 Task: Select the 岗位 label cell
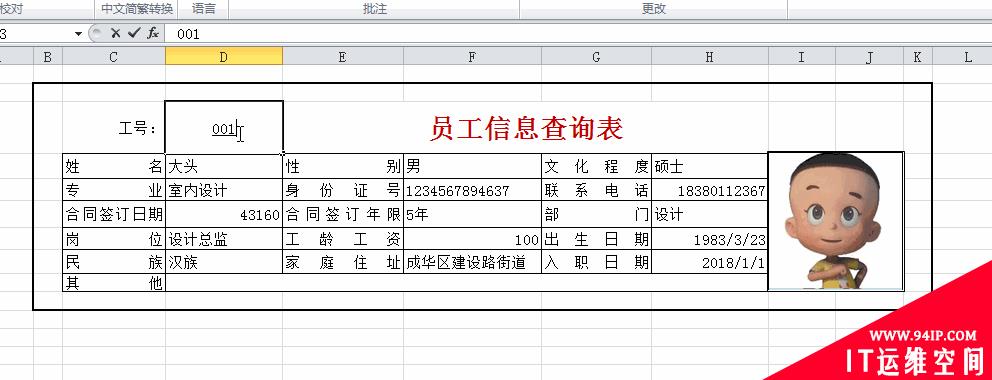[114, 239]
